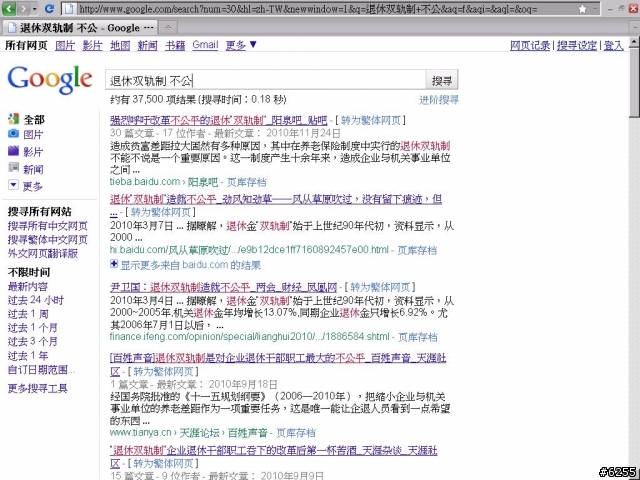Click the Google logo
This screenshot has height=480, width=640.
coord(50,80)
